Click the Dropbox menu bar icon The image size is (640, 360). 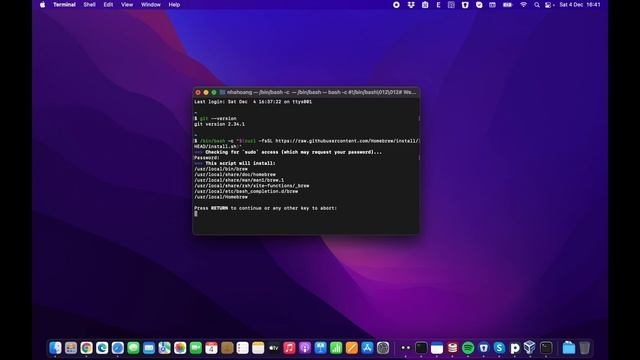[x=411, y=5]
